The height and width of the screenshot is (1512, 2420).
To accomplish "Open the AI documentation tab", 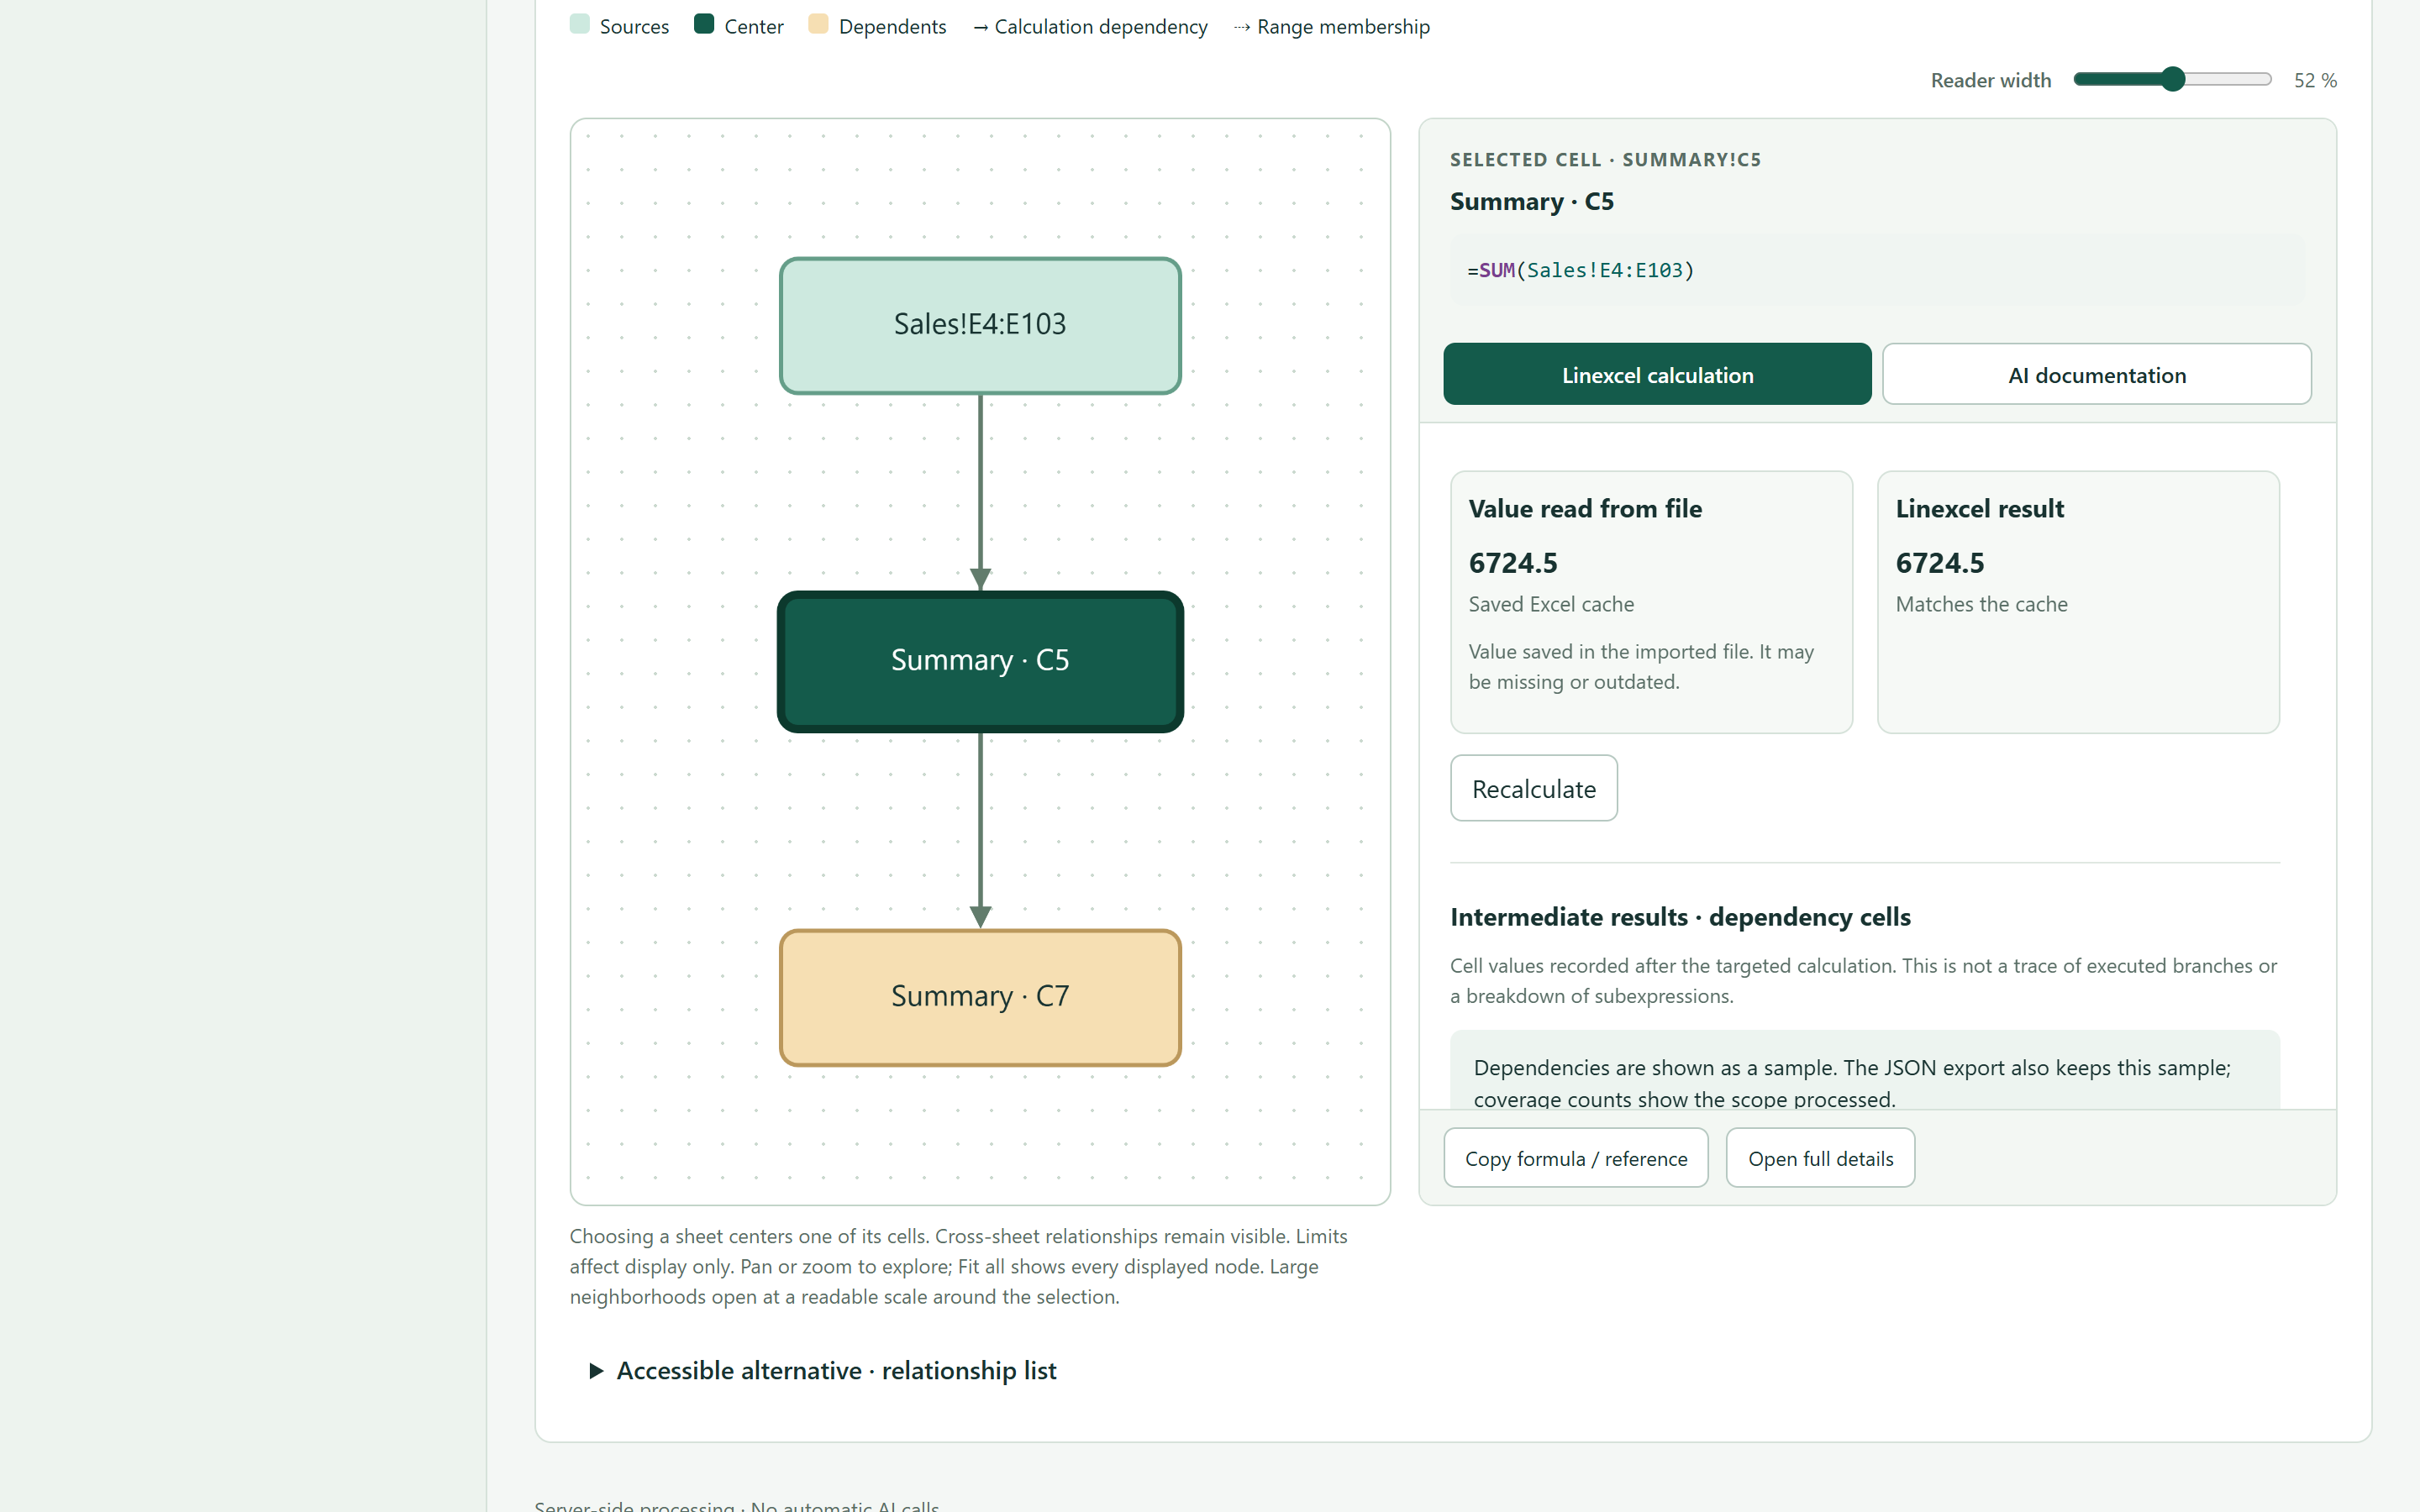I will click(2097, 374).
